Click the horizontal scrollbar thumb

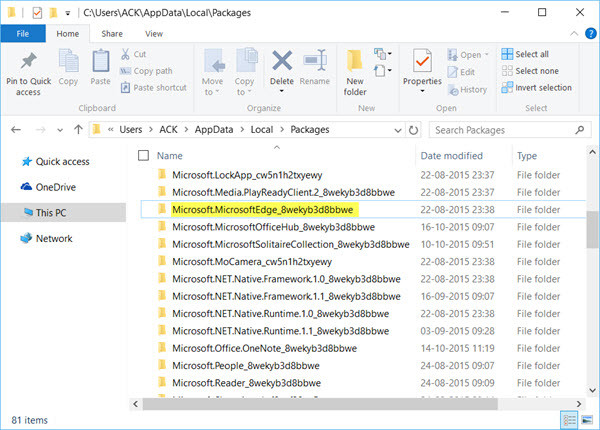tap(320, 404)
